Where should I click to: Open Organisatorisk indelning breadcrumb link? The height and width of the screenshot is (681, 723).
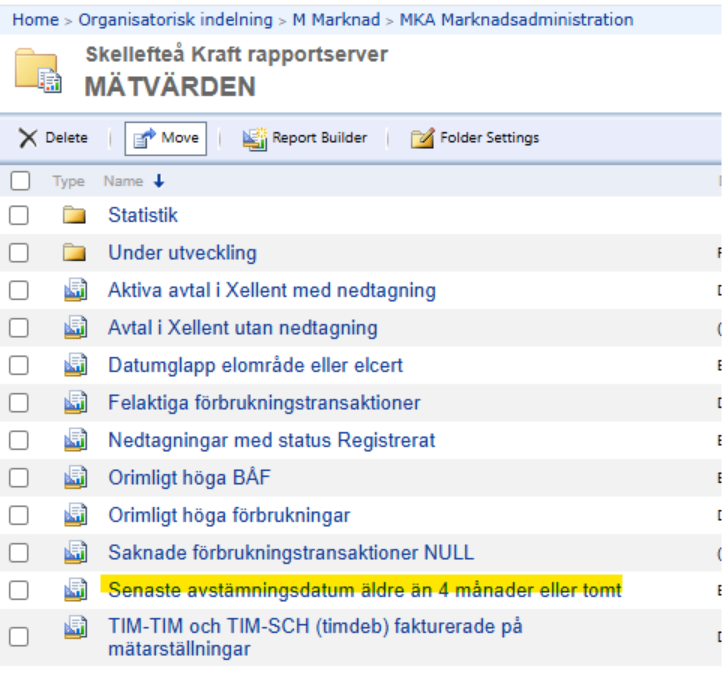pos(175,20)
